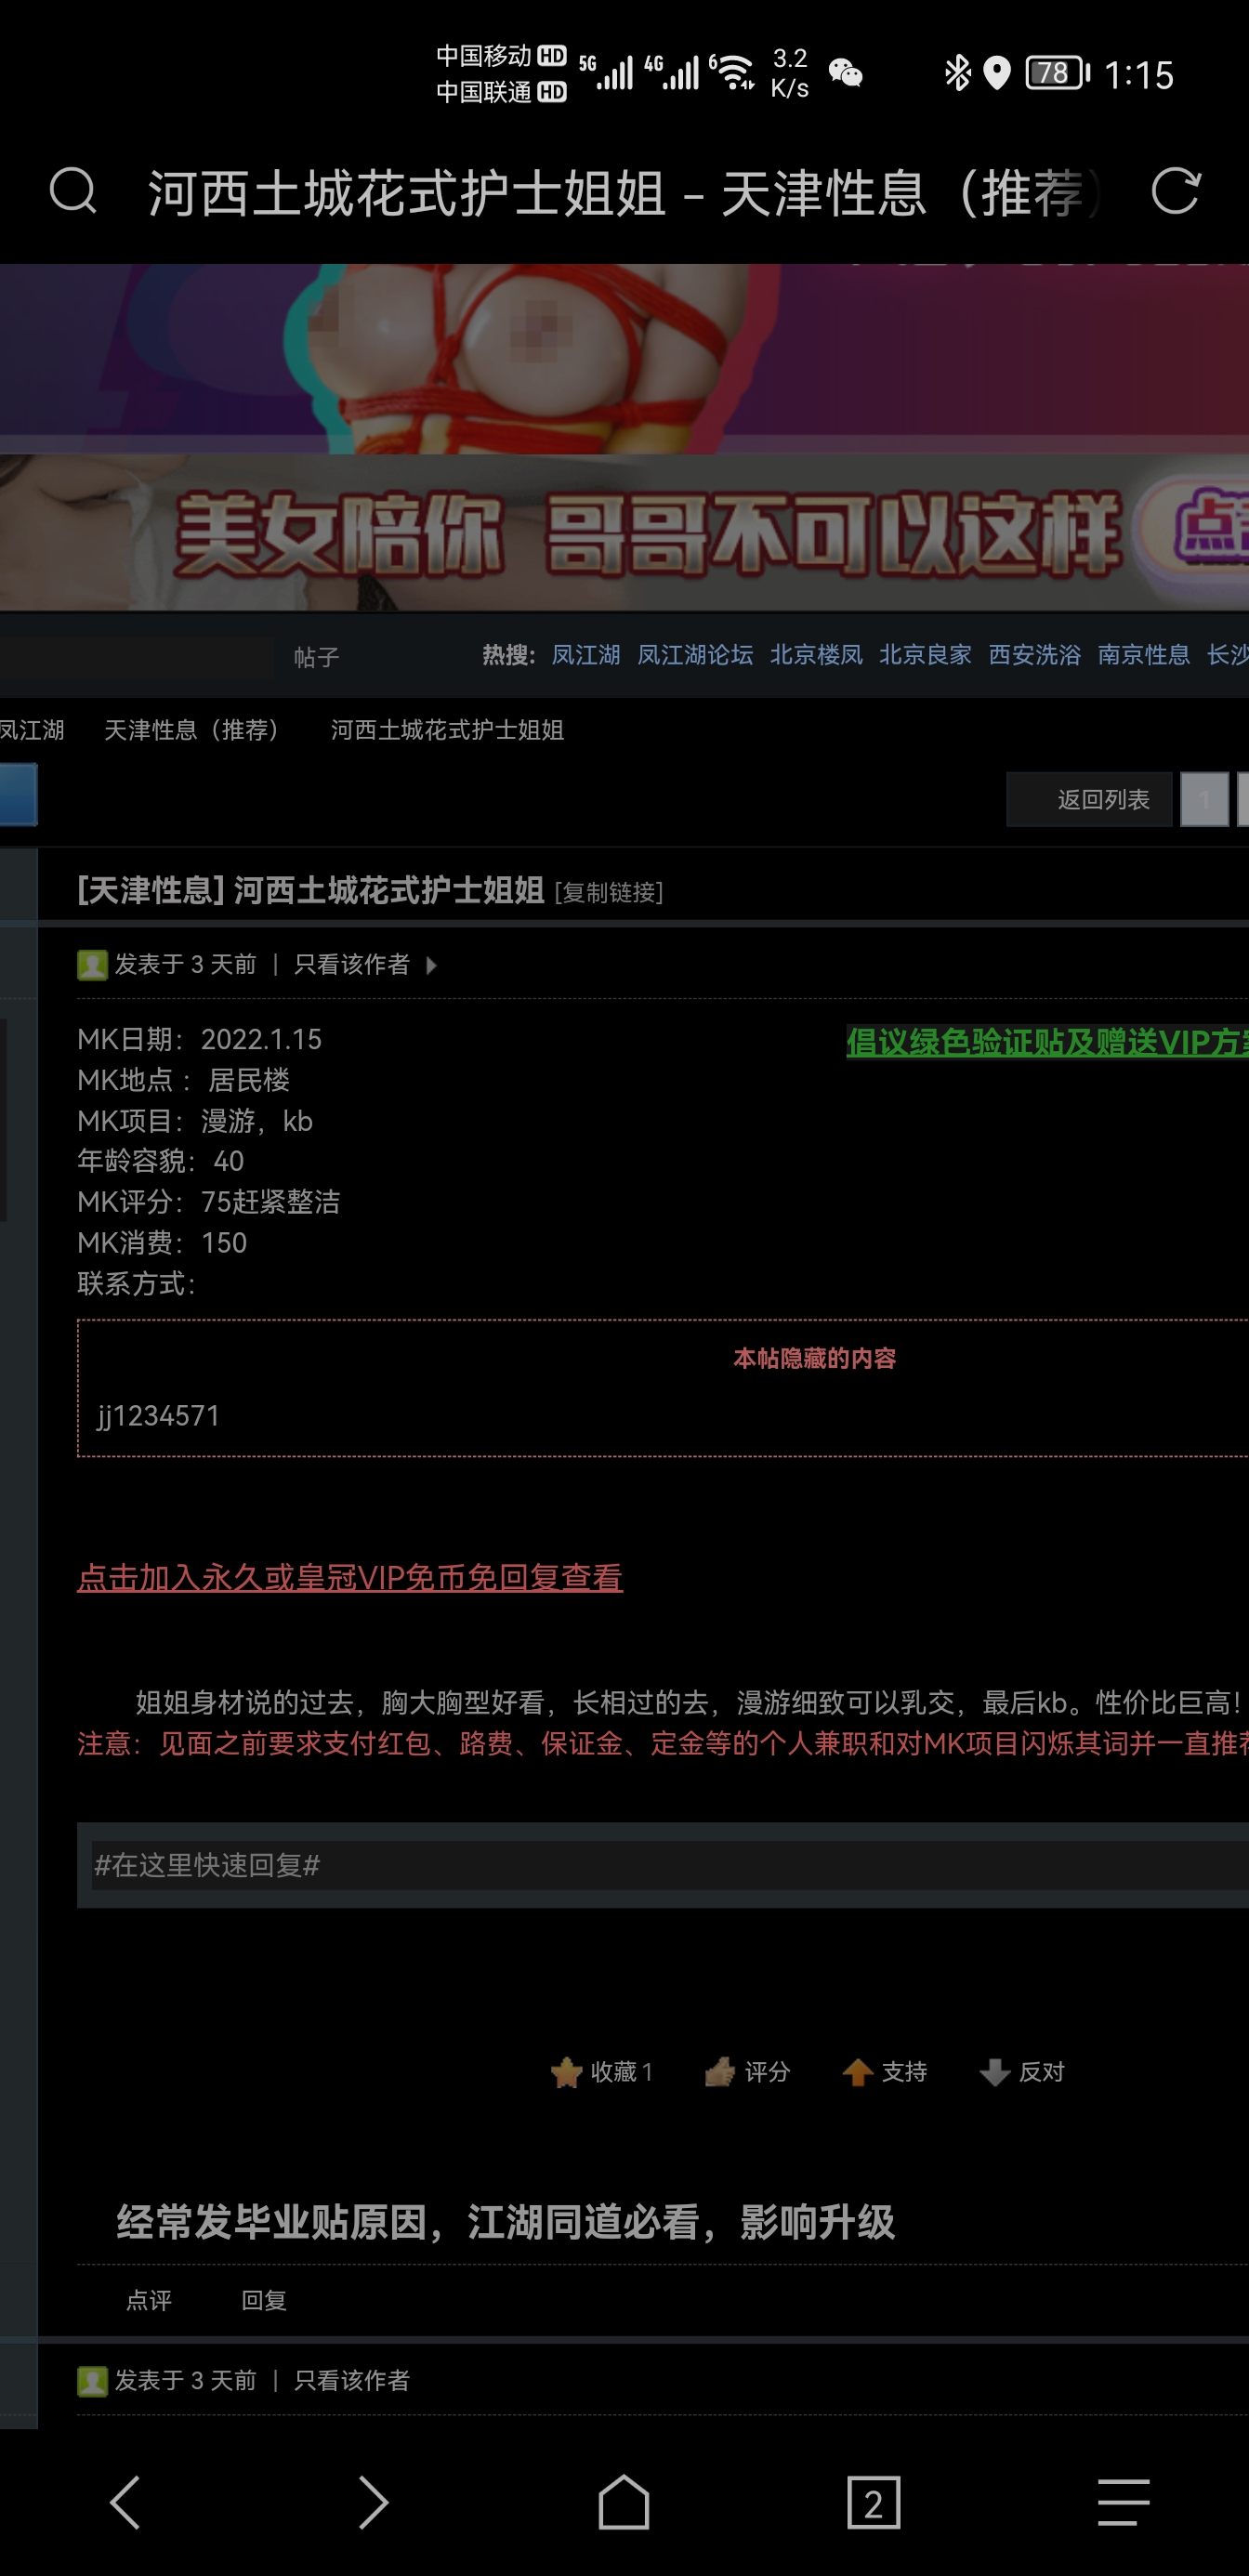Open 经常发毕业贴原因 notice link
Viewport: 1249px width, 2576px height.
[x=506, y=2222]
